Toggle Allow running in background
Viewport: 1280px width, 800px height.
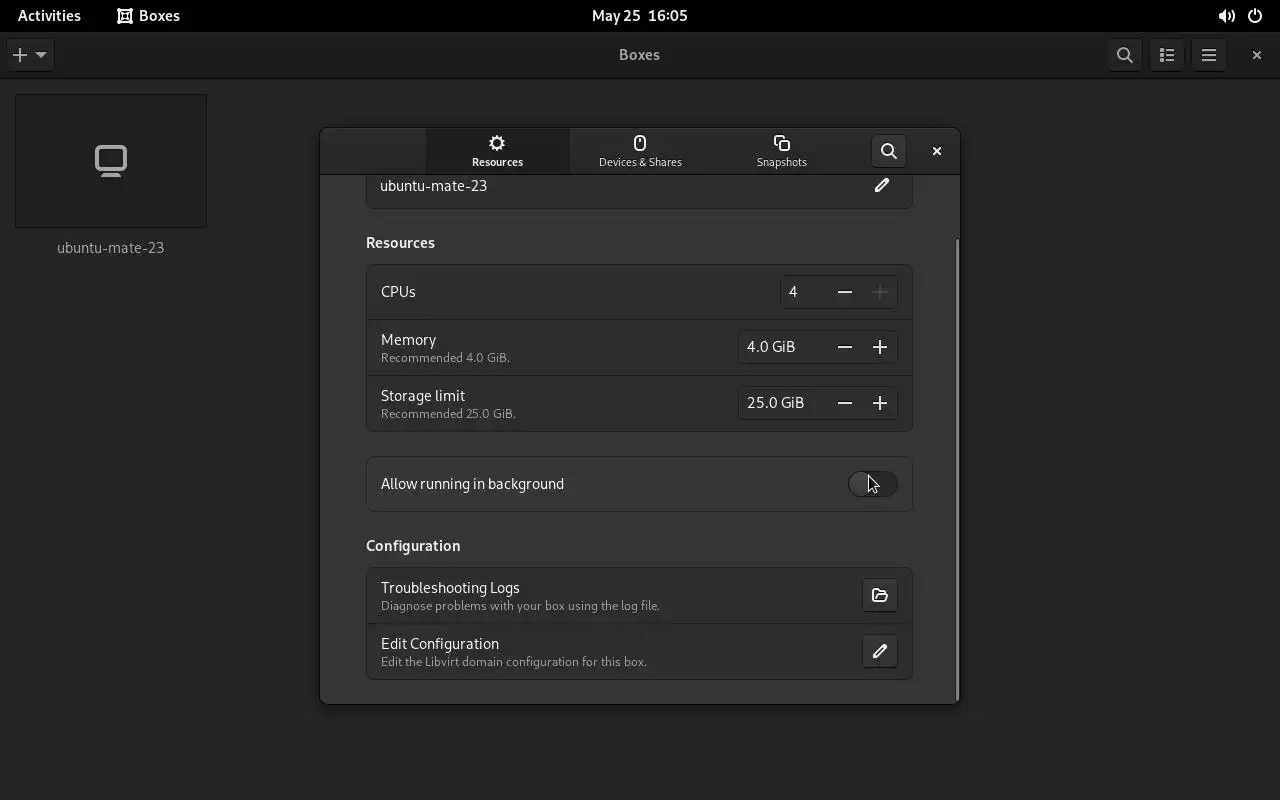coord(873,484)
